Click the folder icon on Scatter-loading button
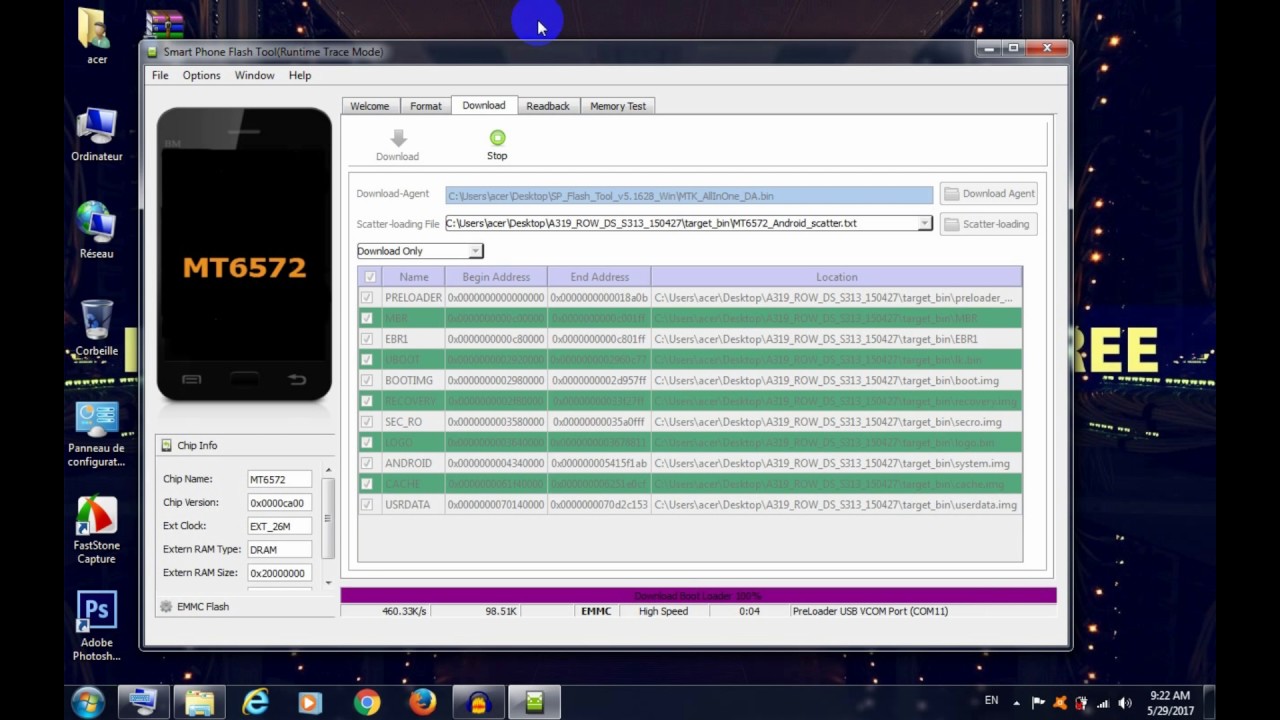Viewport: 1280px width, 720px height. coord(952,224)
